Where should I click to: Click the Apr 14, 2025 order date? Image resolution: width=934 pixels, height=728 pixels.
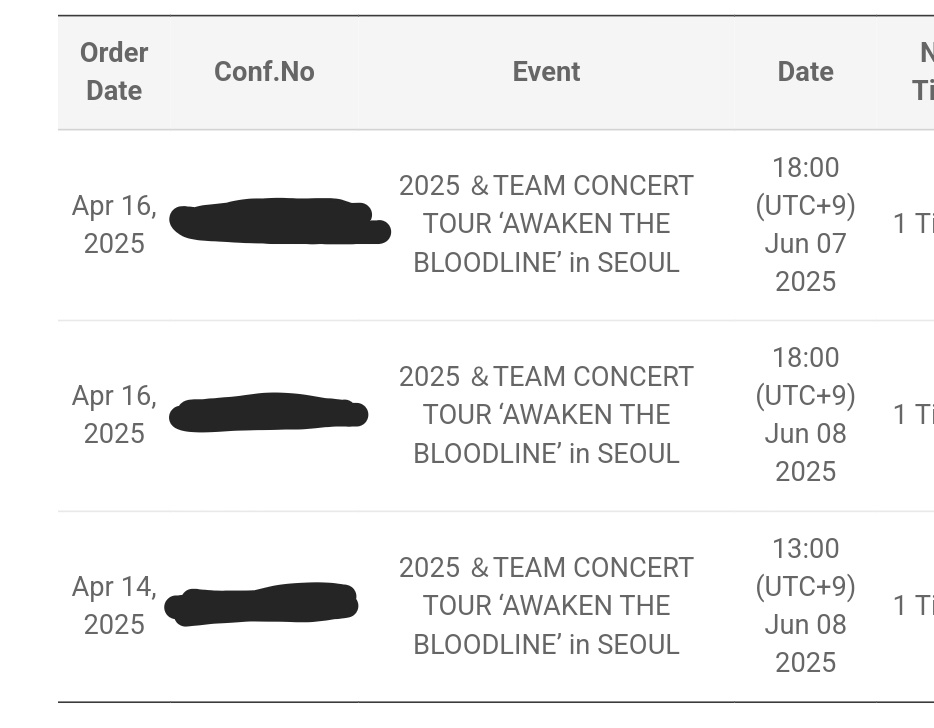114,606
